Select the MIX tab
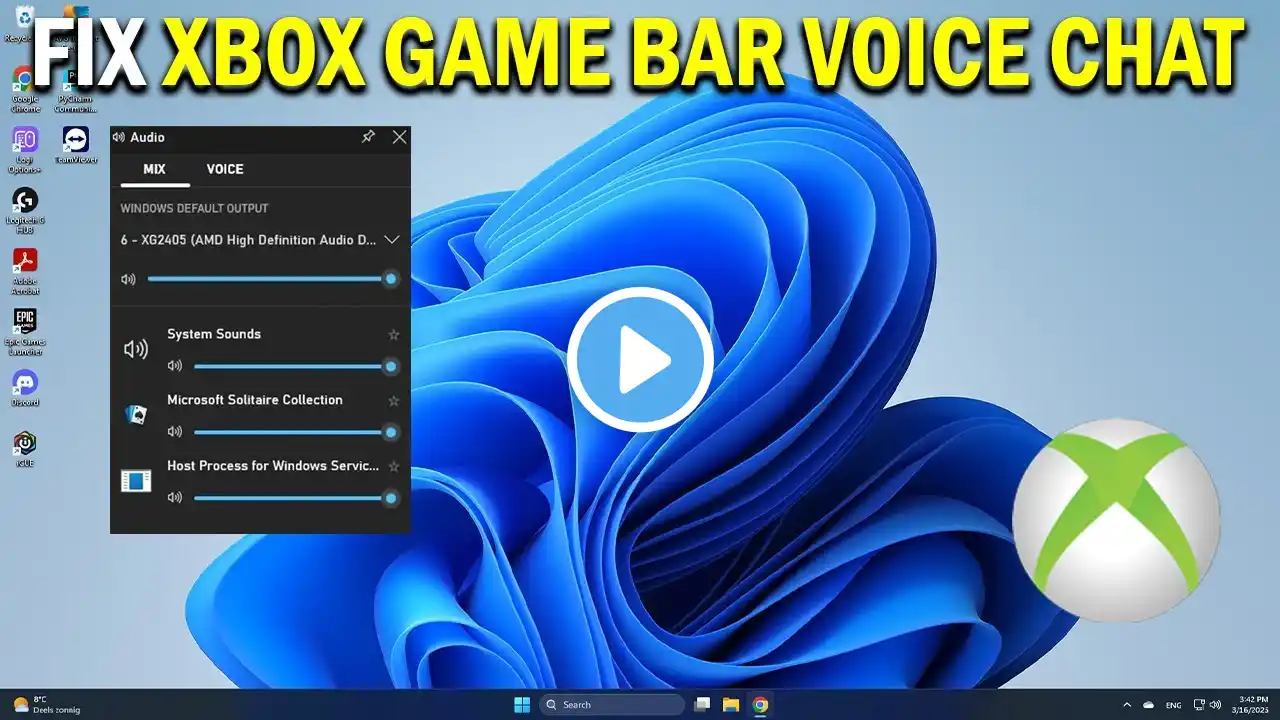The width and height of the screenshot is (1280, 720). pos(154,169)
